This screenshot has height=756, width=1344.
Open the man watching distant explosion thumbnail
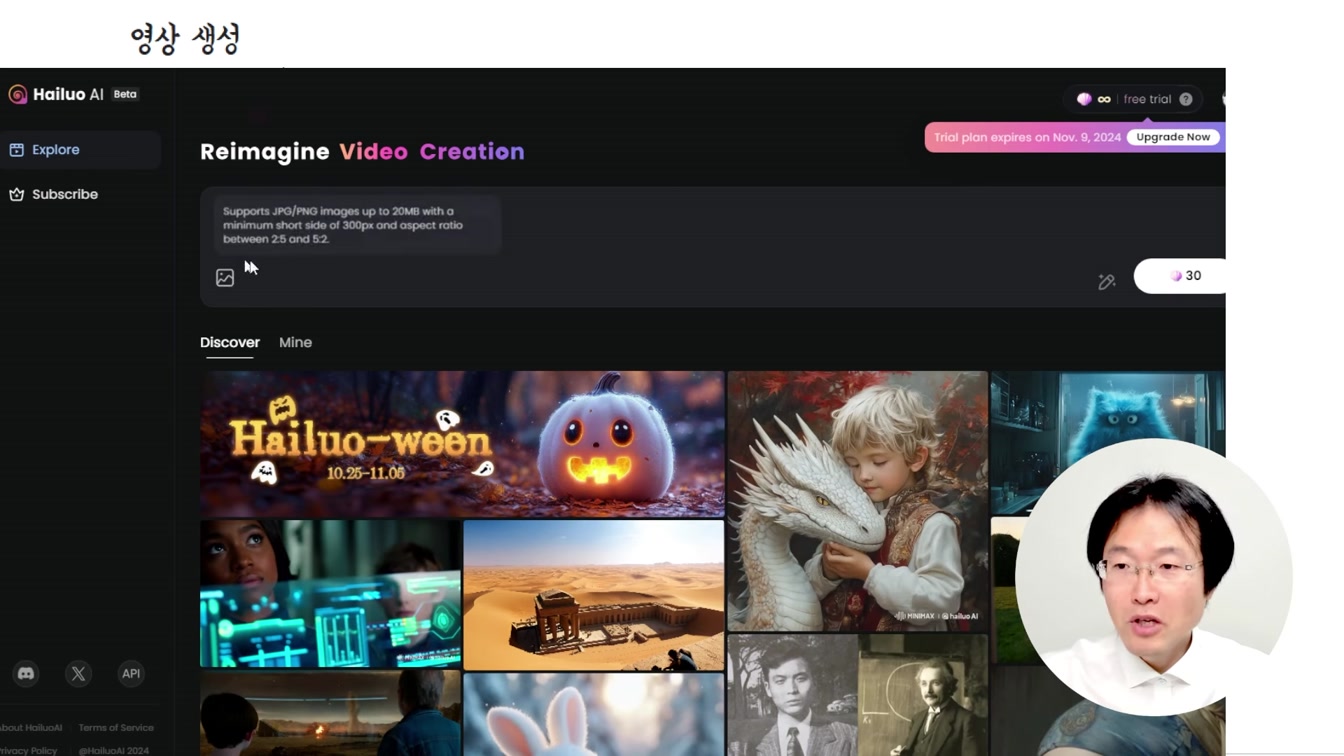click(x=330, y=713)
